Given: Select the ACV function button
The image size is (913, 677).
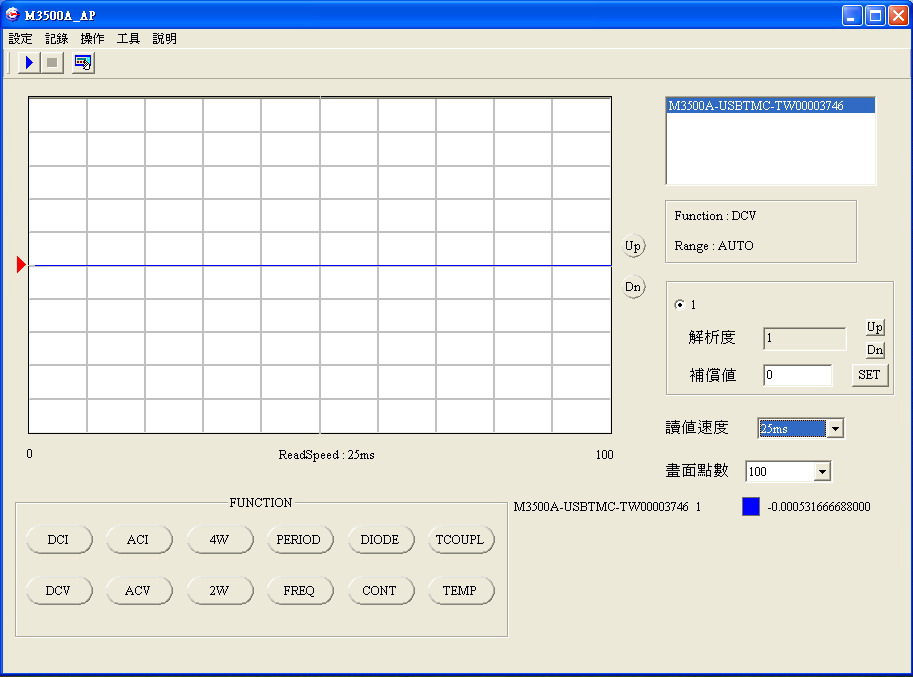Looking at the screenshot, I should 139,591.
